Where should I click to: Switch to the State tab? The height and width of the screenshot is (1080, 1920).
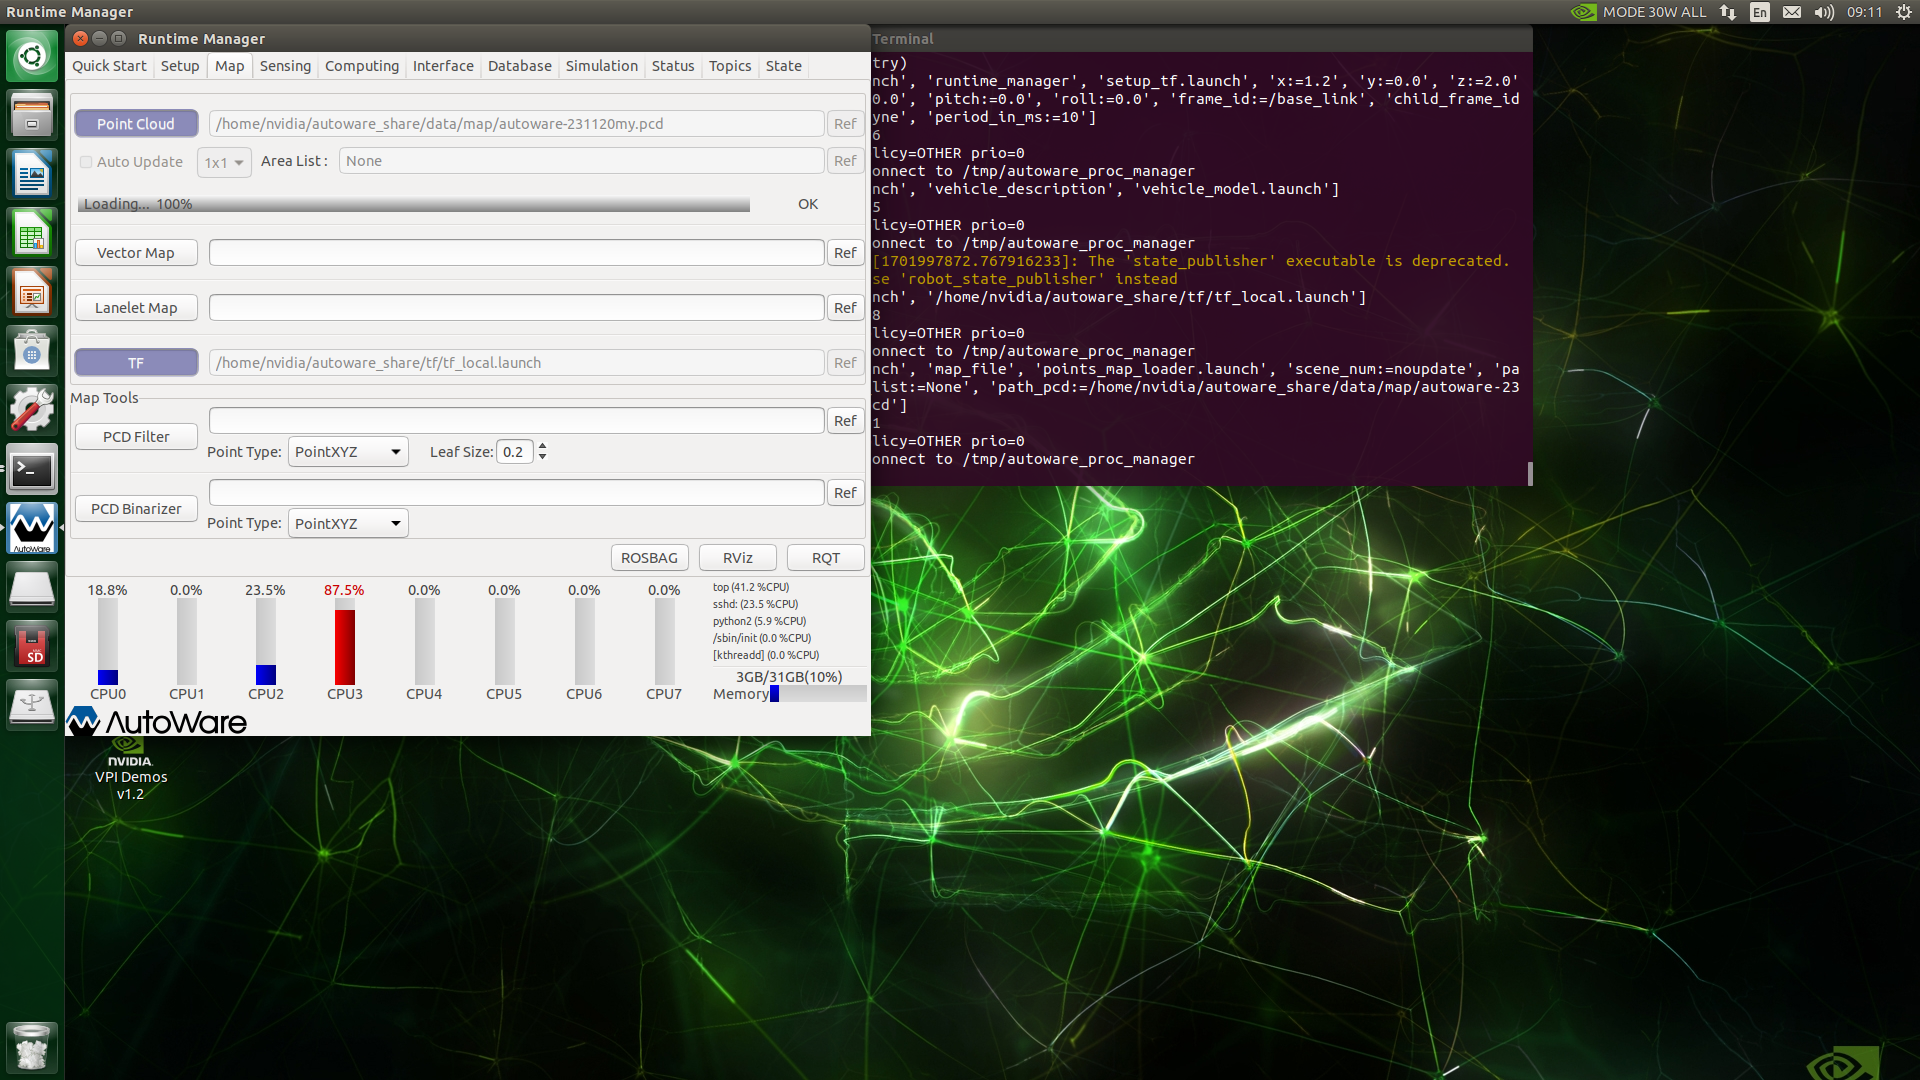pyautogui.click(x=784, y=66)
